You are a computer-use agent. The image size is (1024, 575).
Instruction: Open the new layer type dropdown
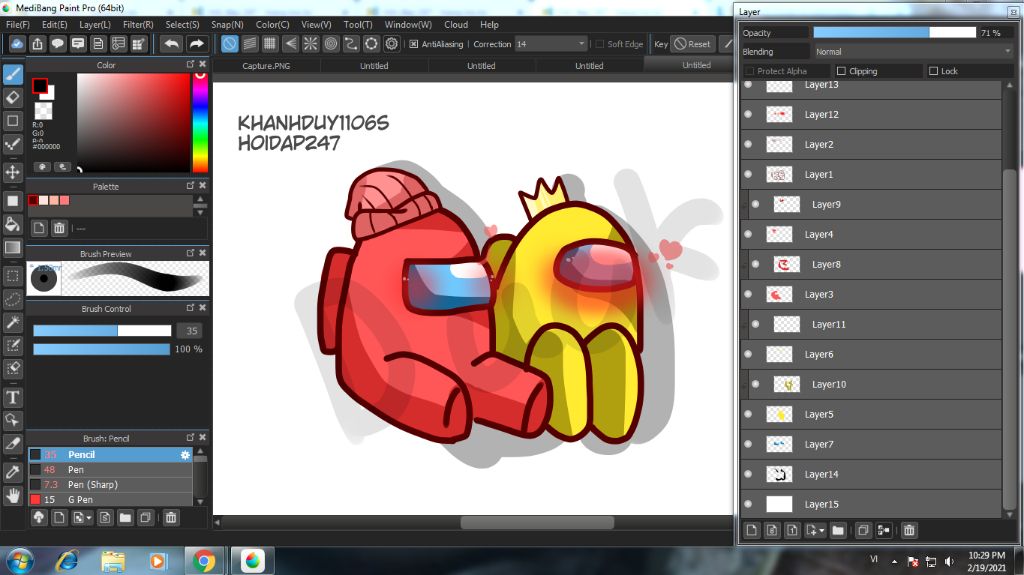pos(822,530)
